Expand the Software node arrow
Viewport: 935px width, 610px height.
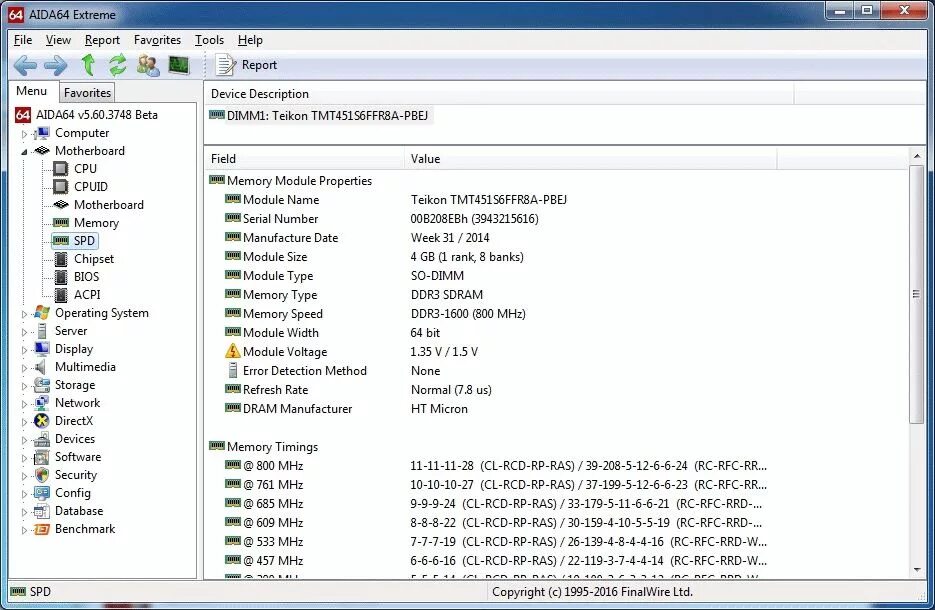pos(24,458)
